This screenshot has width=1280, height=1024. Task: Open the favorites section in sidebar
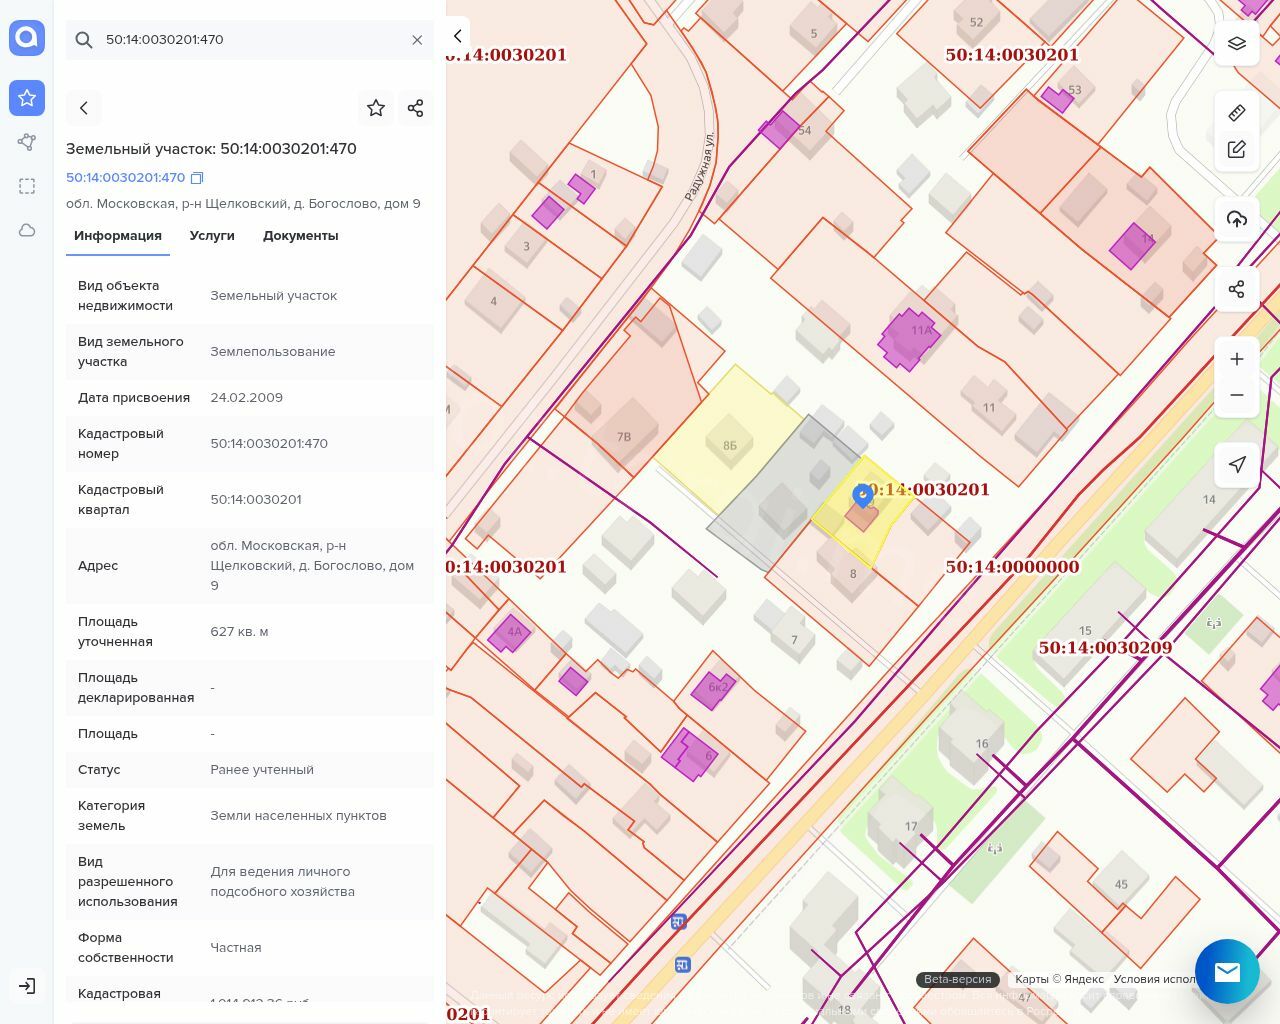(x=27, y=98)
